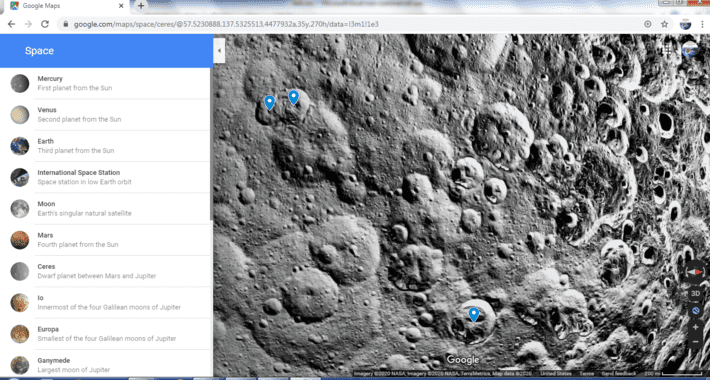Open a new browser tab
The height and width of the screenshot is (380, 710).
141,6
